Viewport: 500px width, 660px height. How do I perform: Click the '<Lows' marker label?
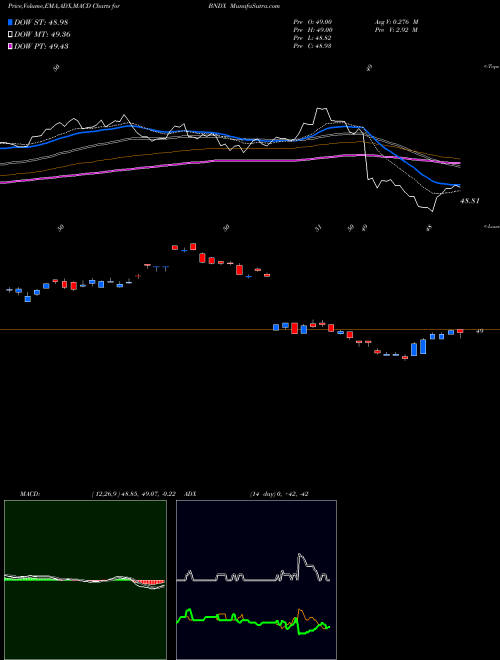(492, 226)
